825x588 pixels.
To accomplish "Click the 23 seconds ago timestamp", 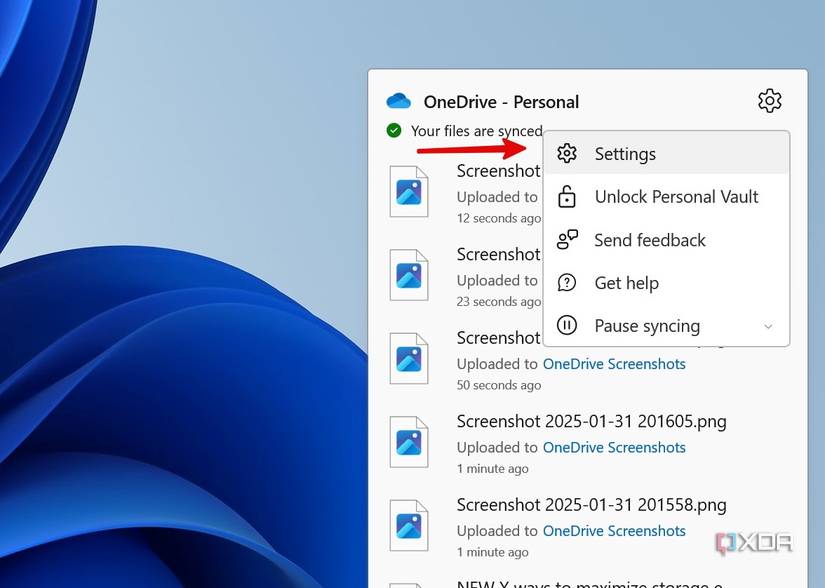I will point(498,302).
